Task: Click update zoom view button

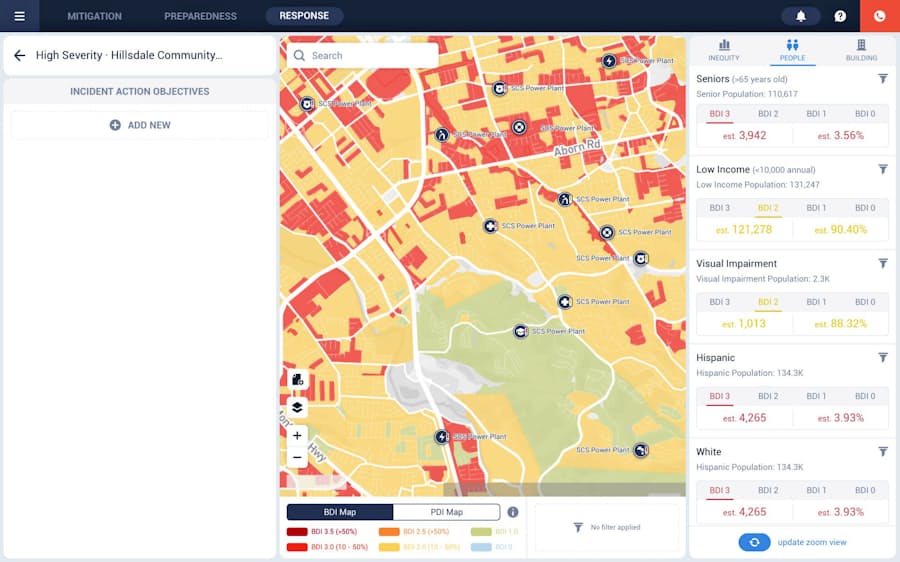Action: pyautogui.click(x=793, y=542)
